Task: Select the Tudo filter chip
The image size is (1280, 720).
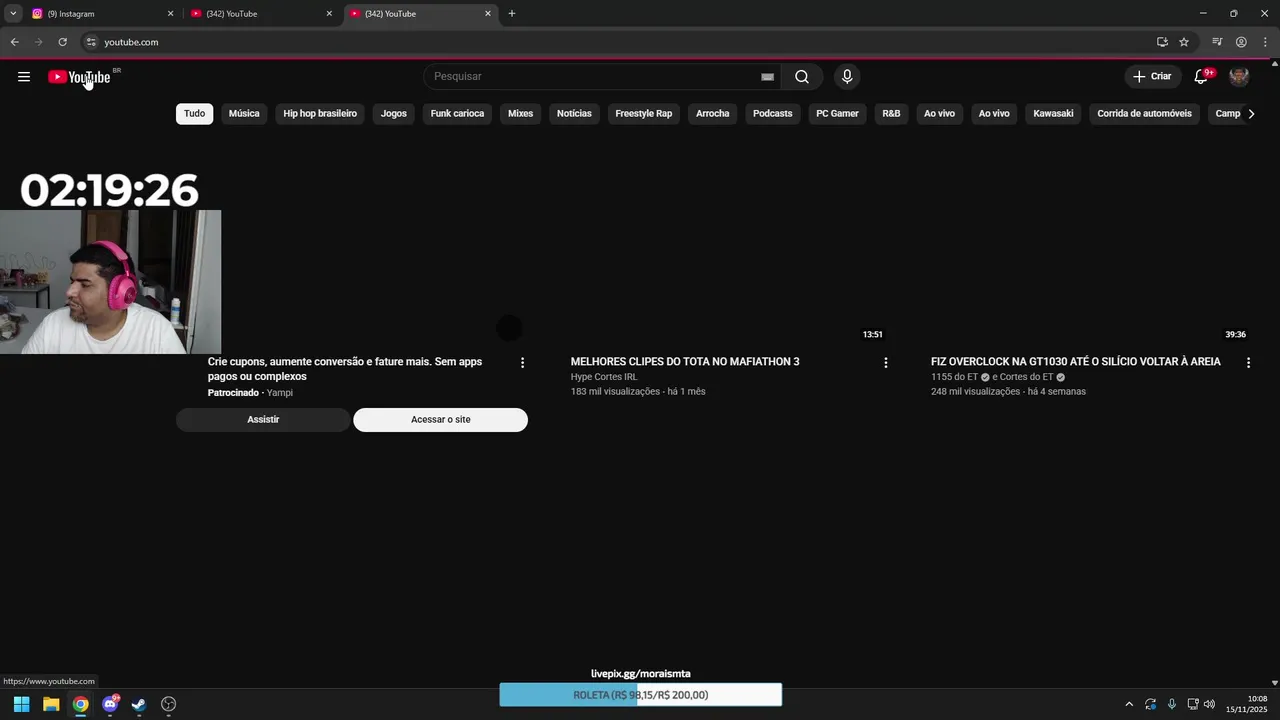Action: (194, 114)
